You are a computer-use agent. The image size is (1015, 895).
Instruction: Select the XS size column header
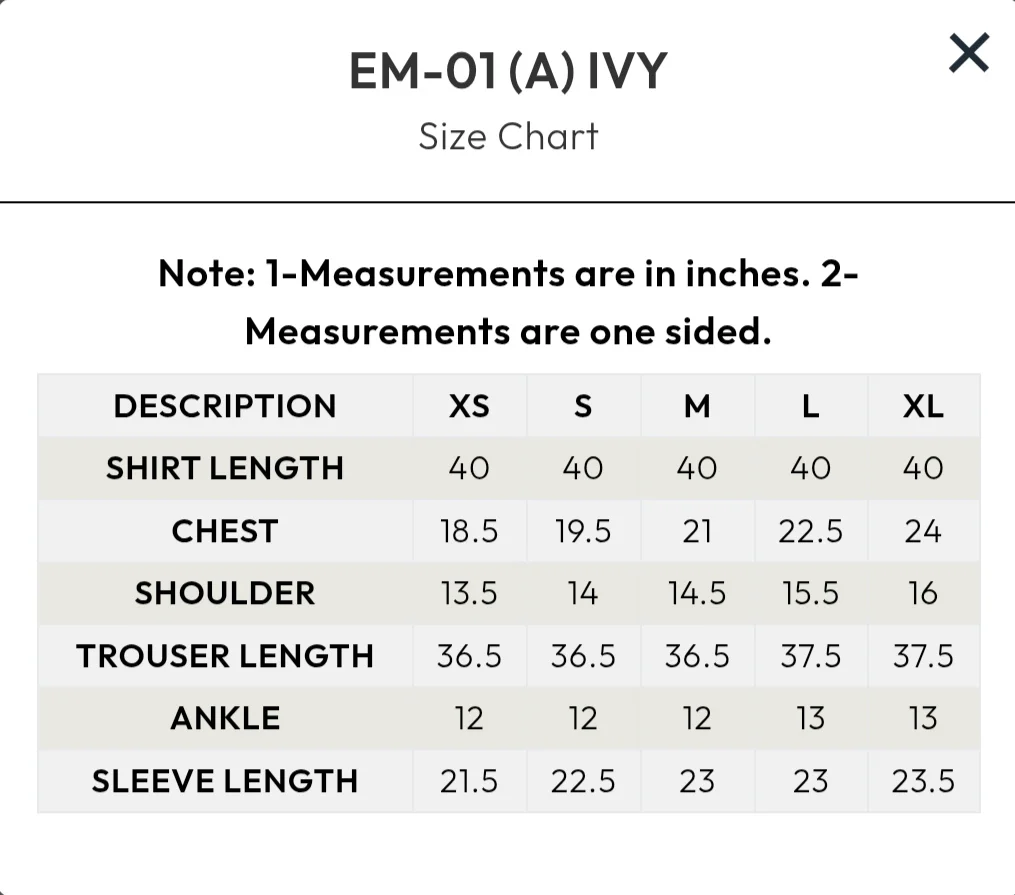click(469, 406)
